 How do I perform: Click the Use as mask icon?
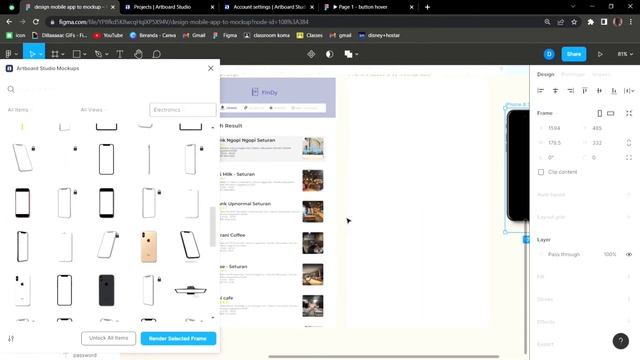pyautogui.click(x=329, y=54)
